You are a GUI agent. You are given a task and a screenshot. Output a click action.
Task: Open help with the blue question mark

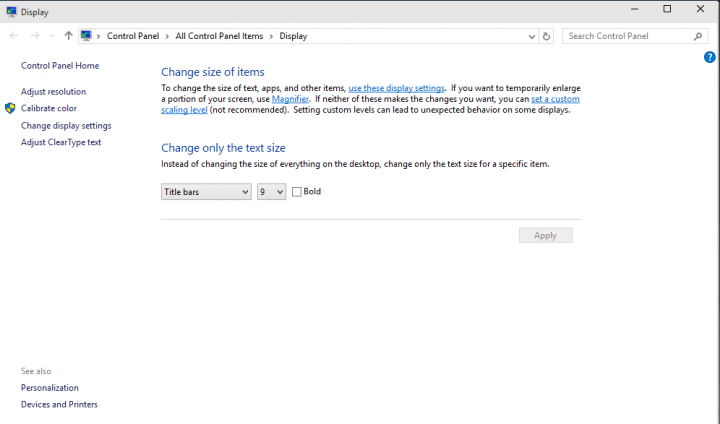tap(710, 57)
